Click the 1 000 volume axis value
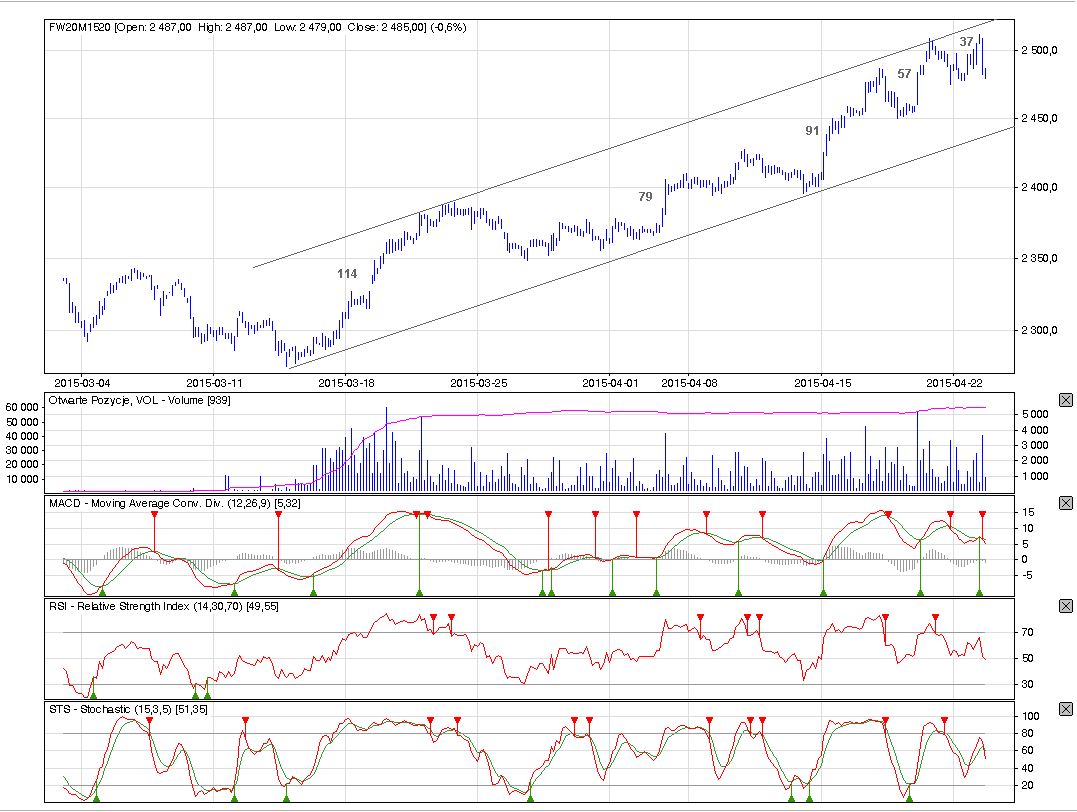1077x812 pixels. click(1035, 476)
